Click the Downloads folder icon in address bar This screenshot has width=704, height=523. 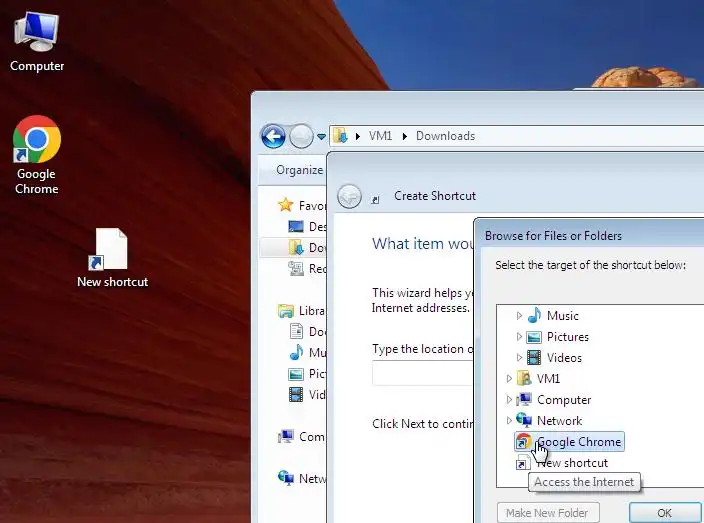(x=341, y=136)
